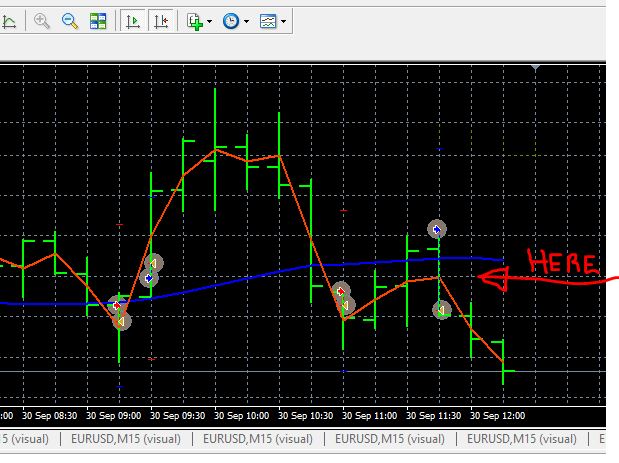Viewport: 619px width, 463px height.
Task: Select yellow trade arrow near the 09:30 bar
Action: coord(154,263)
